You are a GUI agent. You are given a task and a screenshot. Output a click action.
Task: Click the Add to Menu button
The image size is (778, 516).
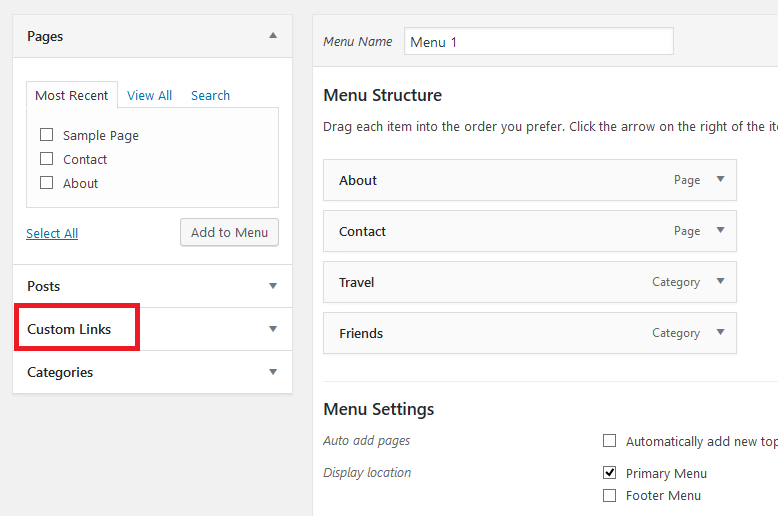click(x=229, y=232)
